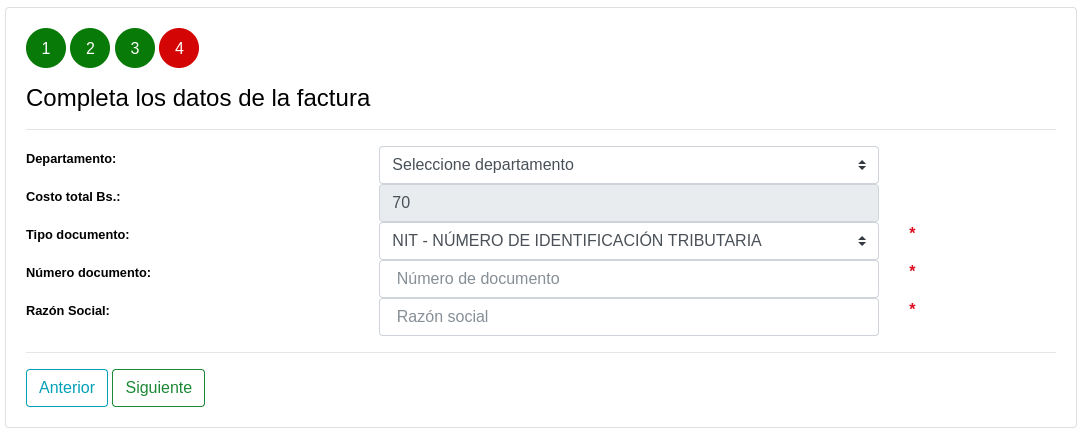The image size is (1081, 434).
Task: Expand the NIT document type dropdown
Action: point(628,241)
